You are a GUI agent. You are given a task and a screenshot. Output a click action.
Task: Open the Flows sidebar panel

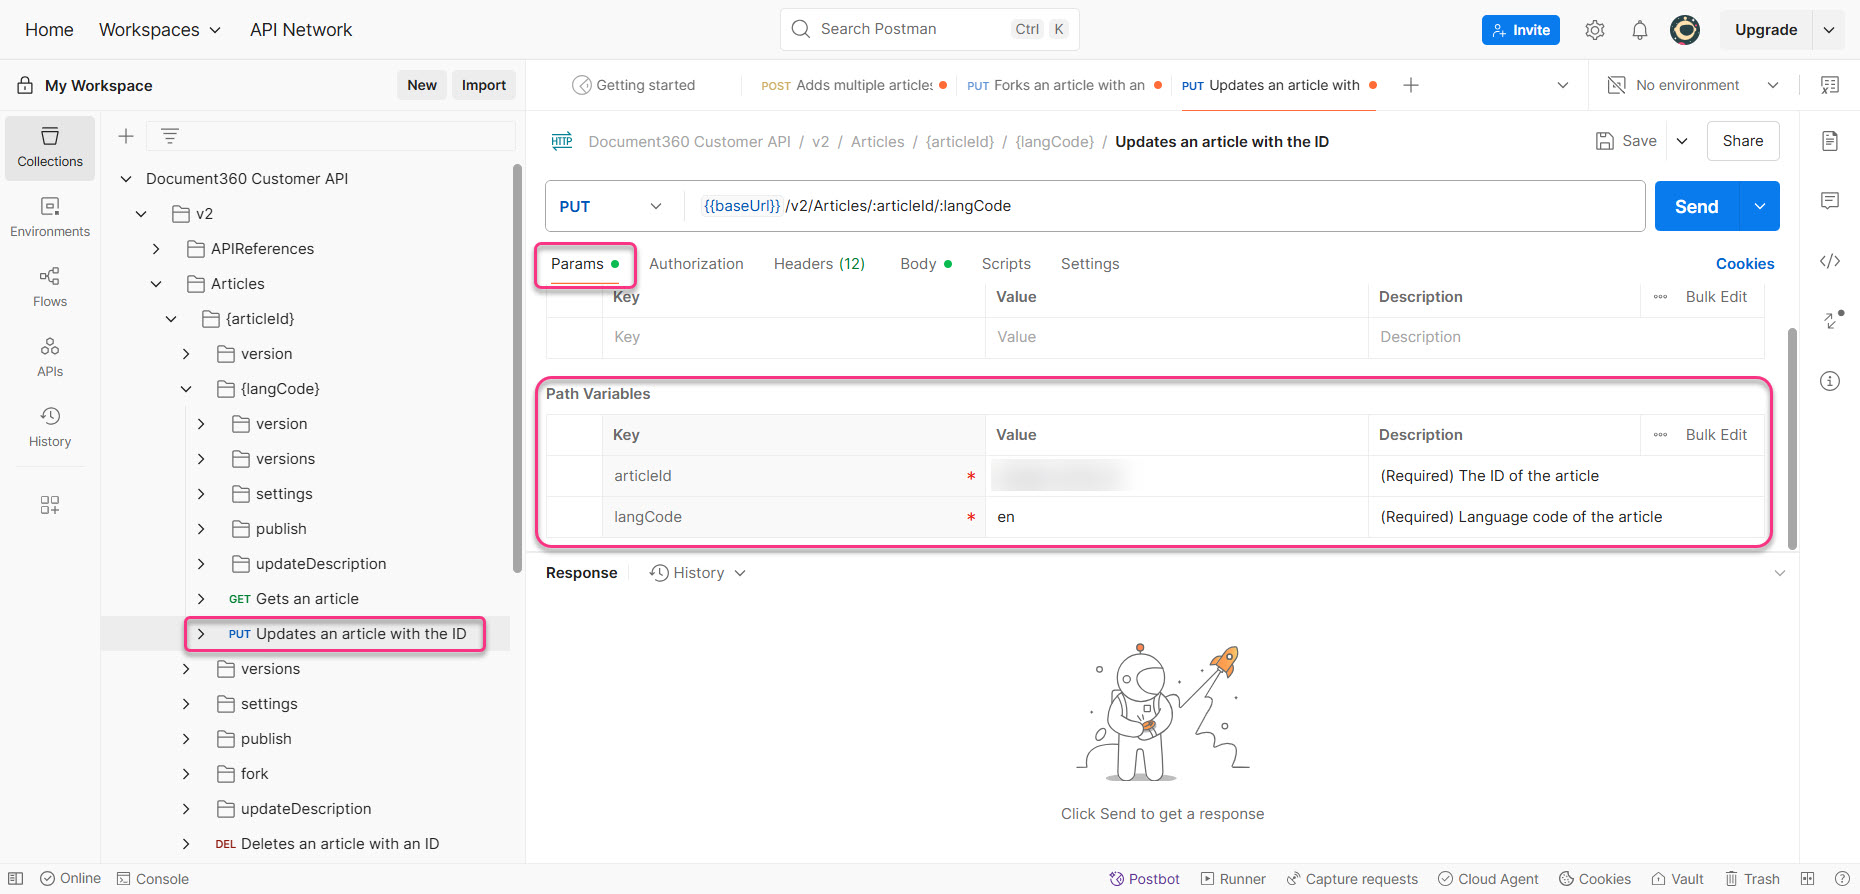[50, 287]
